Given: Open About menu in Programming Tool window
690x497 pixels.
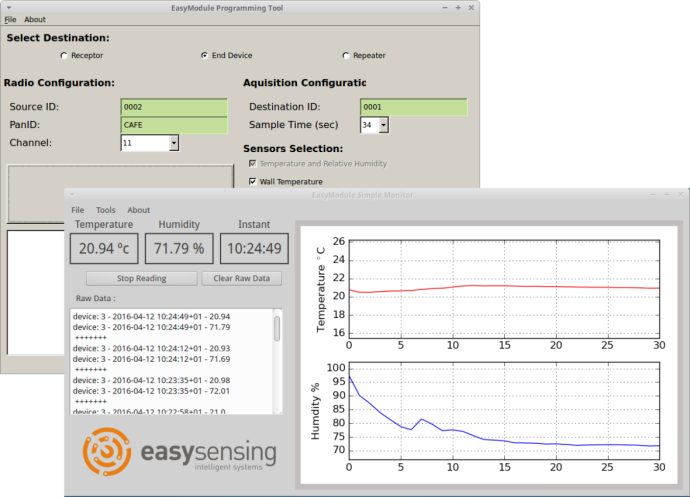Looking at the screenshot, I should 35,19.
